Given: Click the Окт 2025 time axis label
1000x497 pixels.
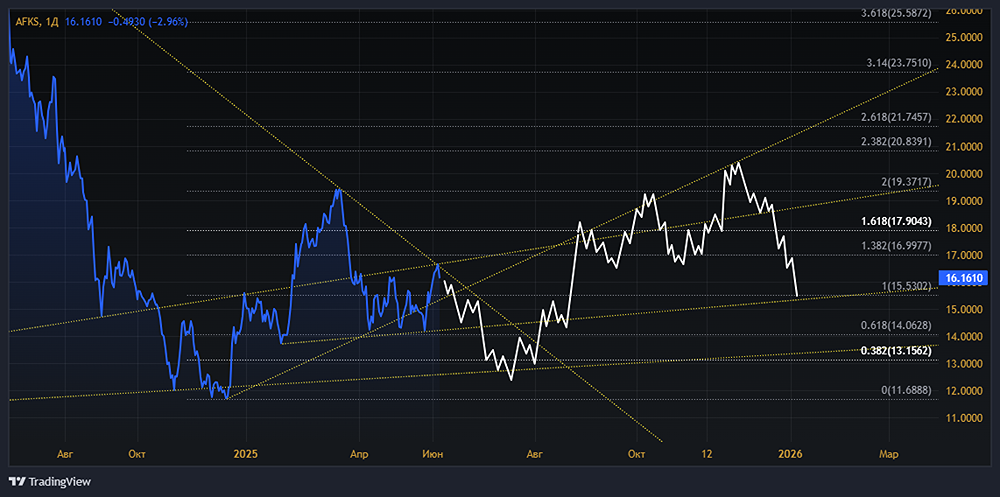Looking at the screenshot, I should (x=636, y=454).
